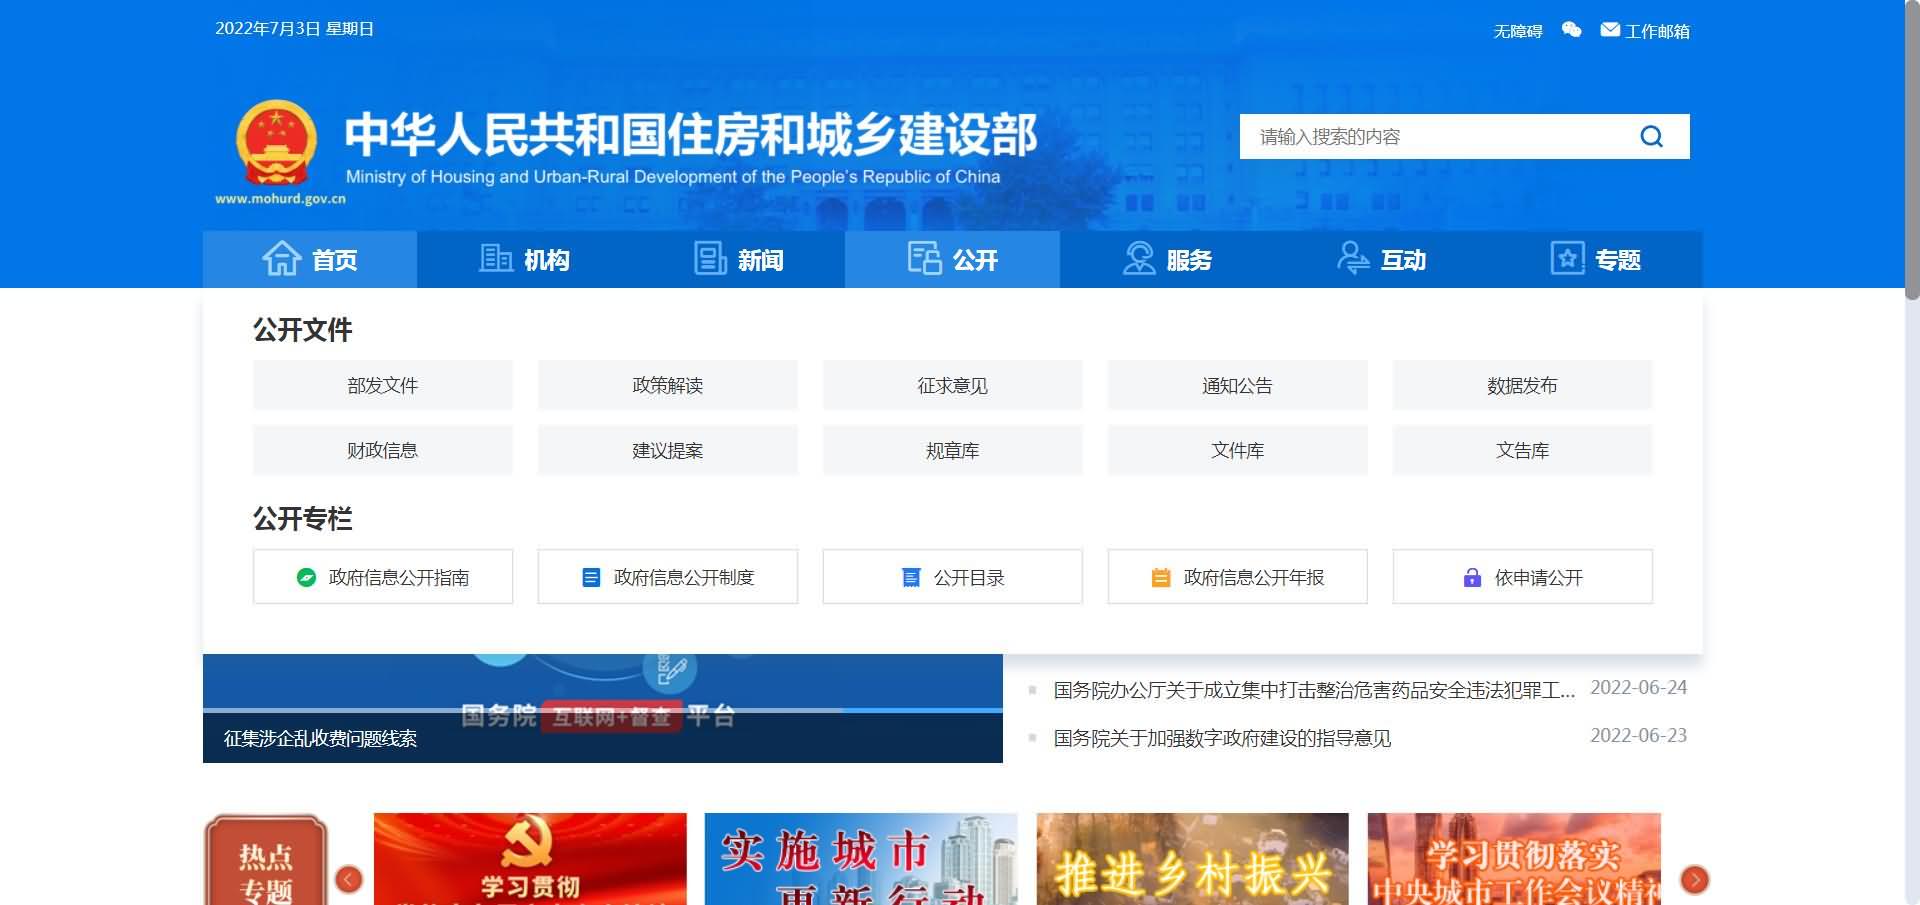Screen dimensions: 1920x905
Task: Select 建议提案 under 公开文件
Action: 668,450
